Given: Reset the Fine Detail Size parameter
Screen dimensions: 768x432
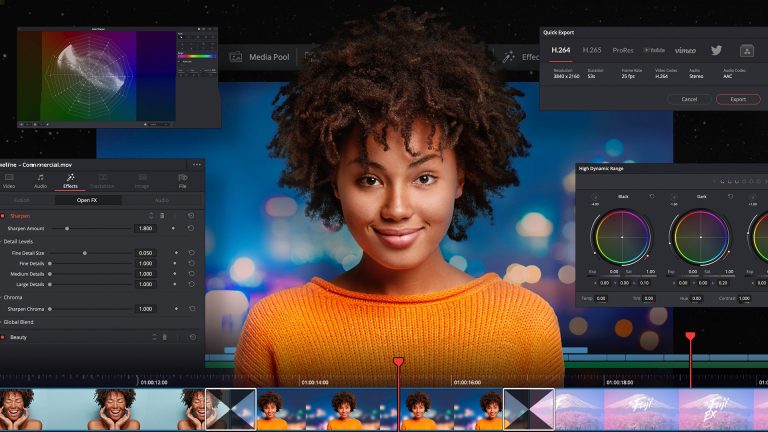Looking at the screenshot, I should tap(192, 253).
